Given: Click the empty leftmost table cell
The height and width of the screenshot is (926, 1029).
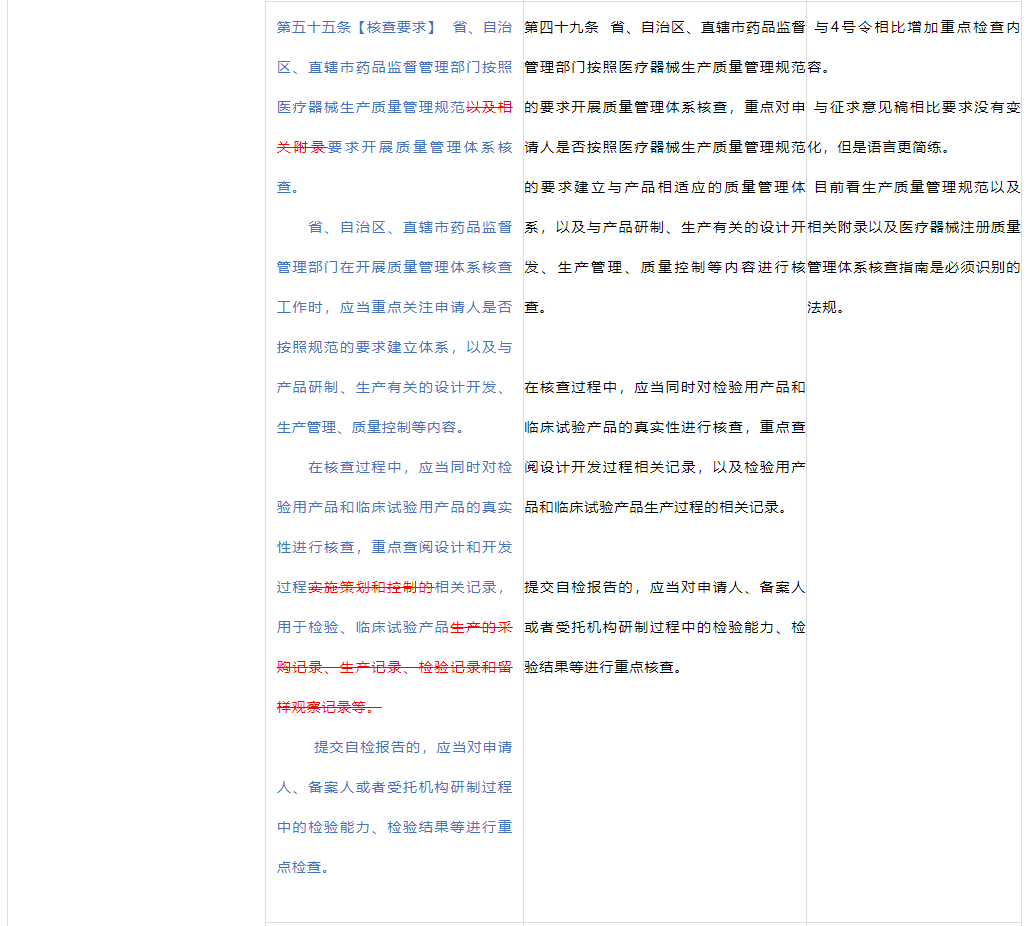Looking at the screenshot, I should click(136, 460).
